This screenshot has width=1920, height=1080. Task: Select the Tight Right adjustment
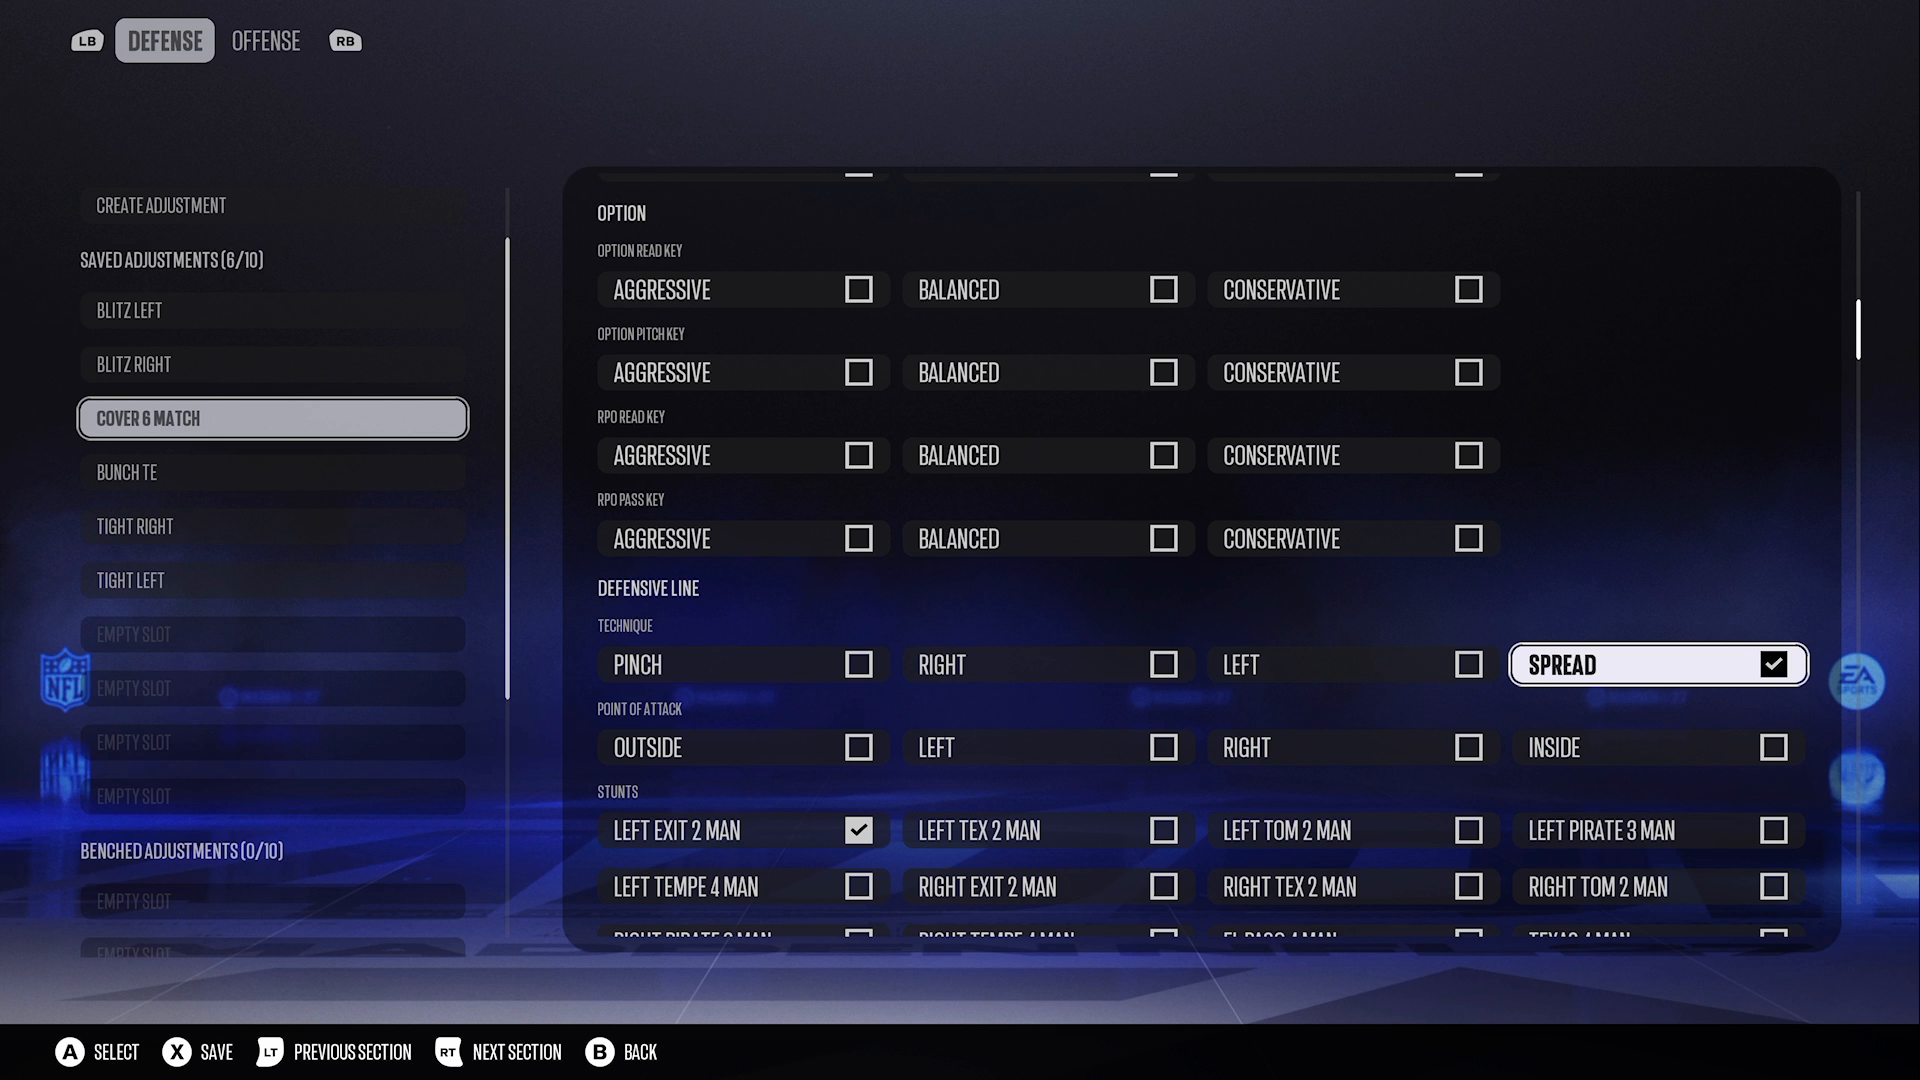tap(273, 526)
